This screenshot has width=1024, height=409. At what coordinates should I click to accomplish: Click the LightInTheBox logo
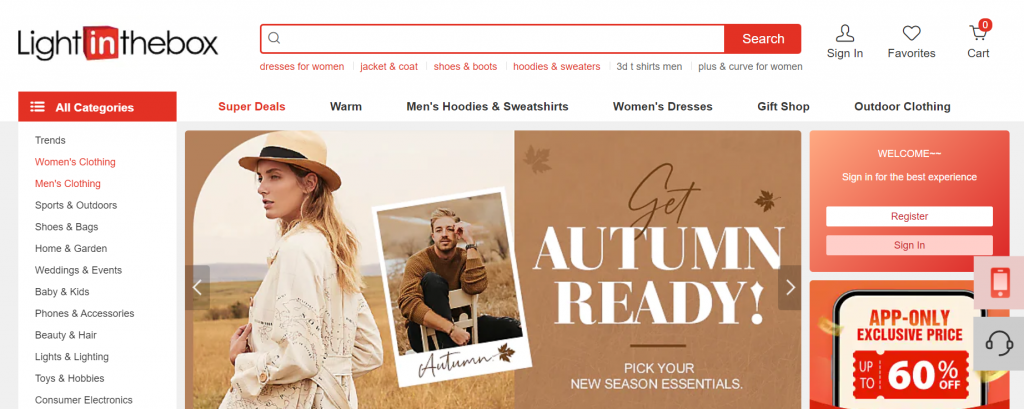(118, 43)
